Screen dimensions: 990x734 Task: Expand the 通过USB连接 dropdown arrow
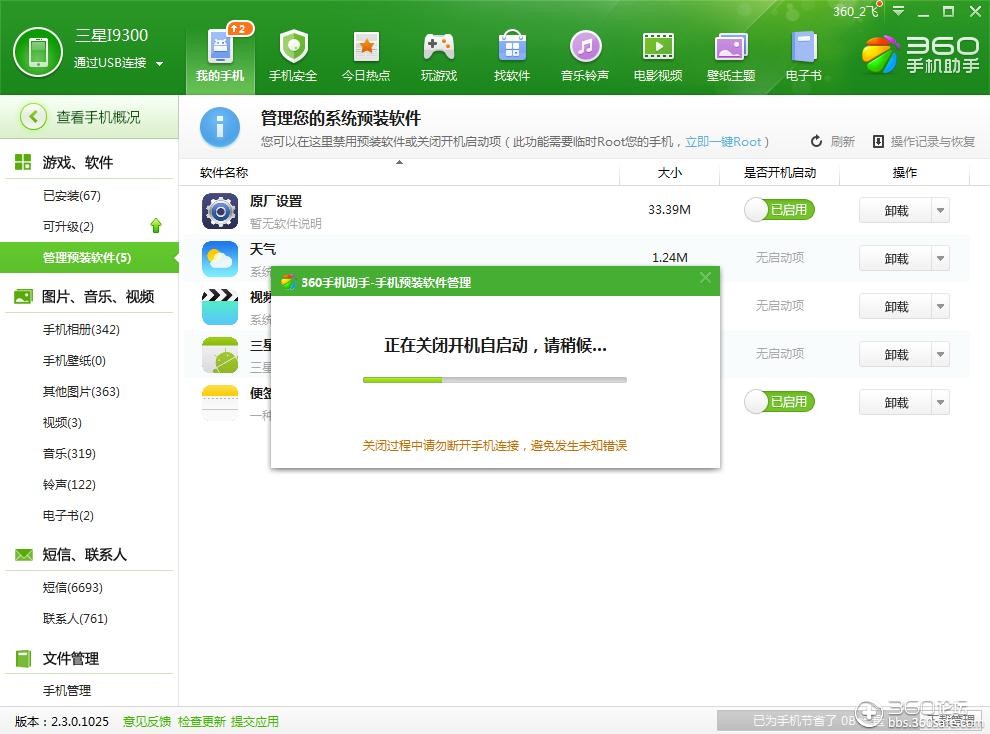coord(159,63)
